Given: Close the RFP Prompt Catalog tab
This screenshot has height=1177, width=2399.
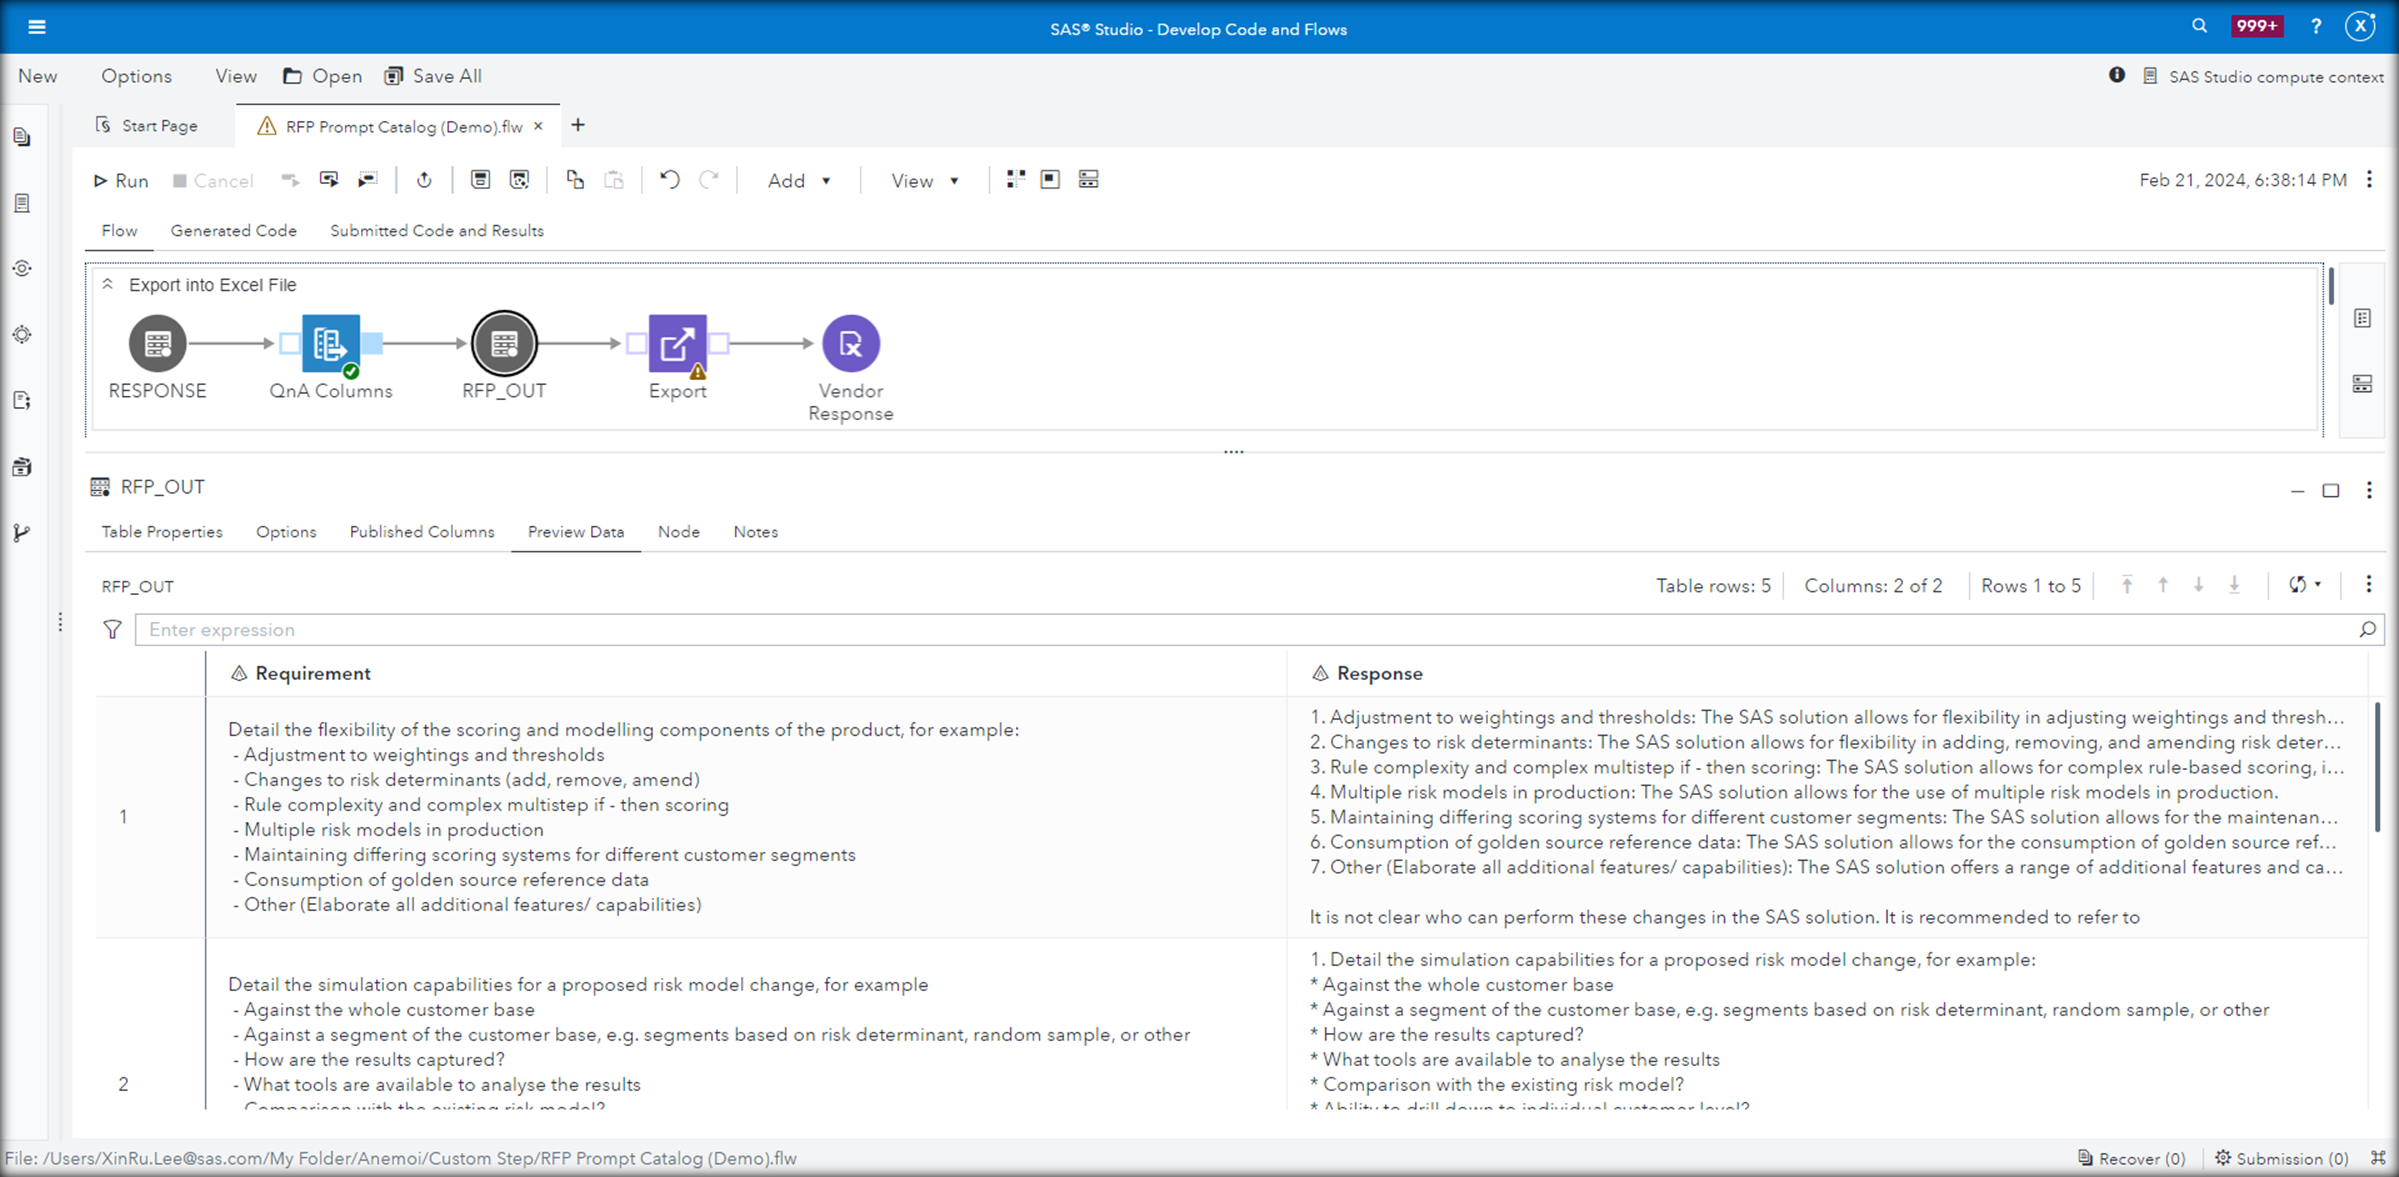Looking at the screenshot, I should point(538,126).
